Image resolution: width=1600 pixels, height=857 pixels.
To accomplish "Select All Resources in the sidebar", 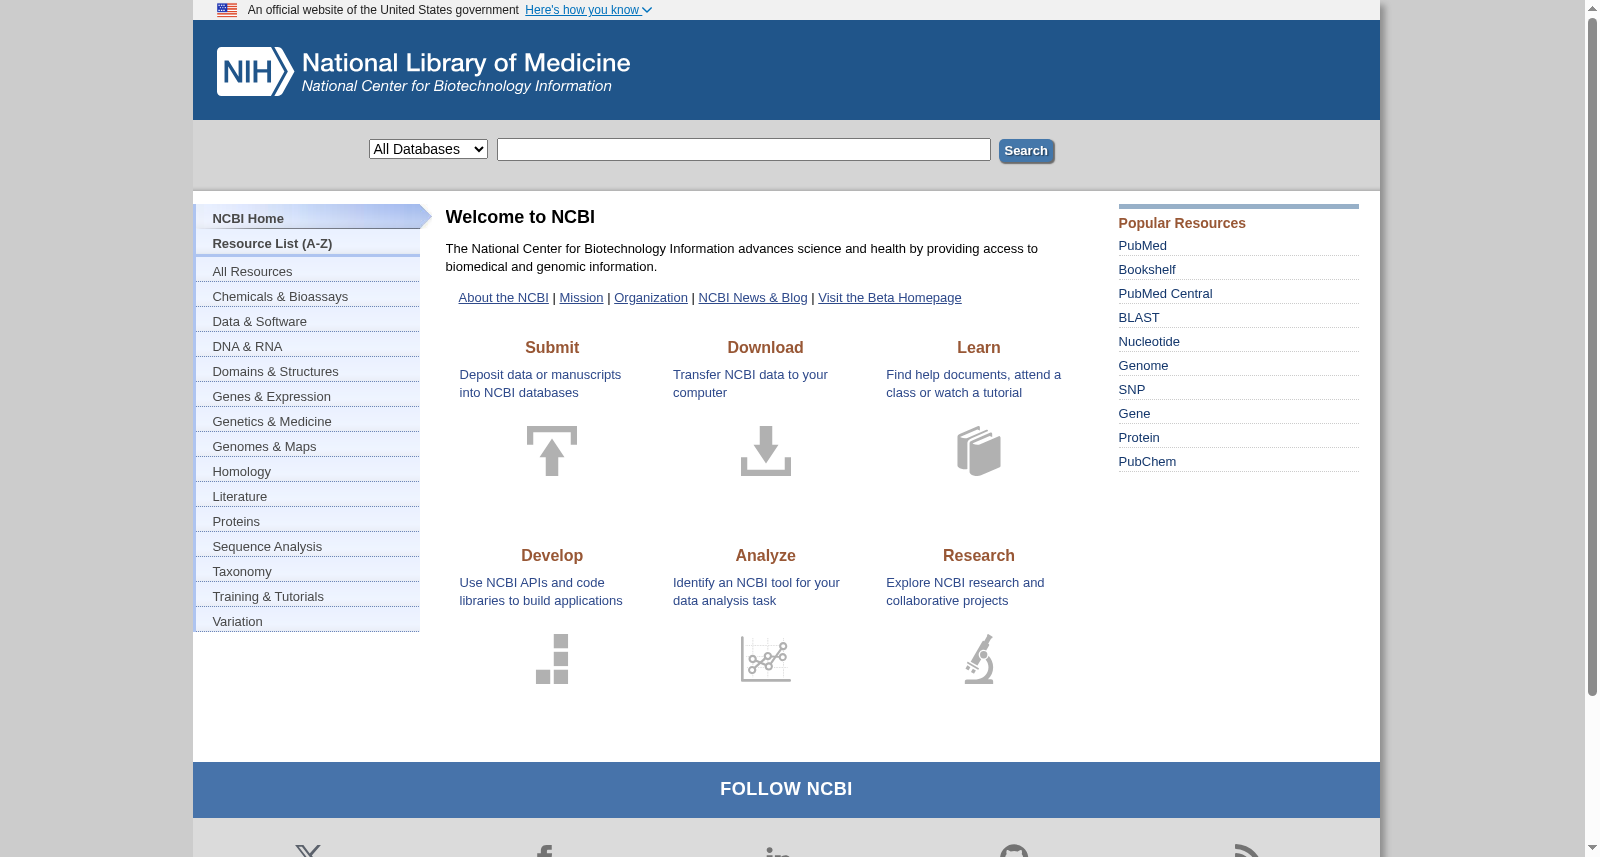I will (308, 271).
